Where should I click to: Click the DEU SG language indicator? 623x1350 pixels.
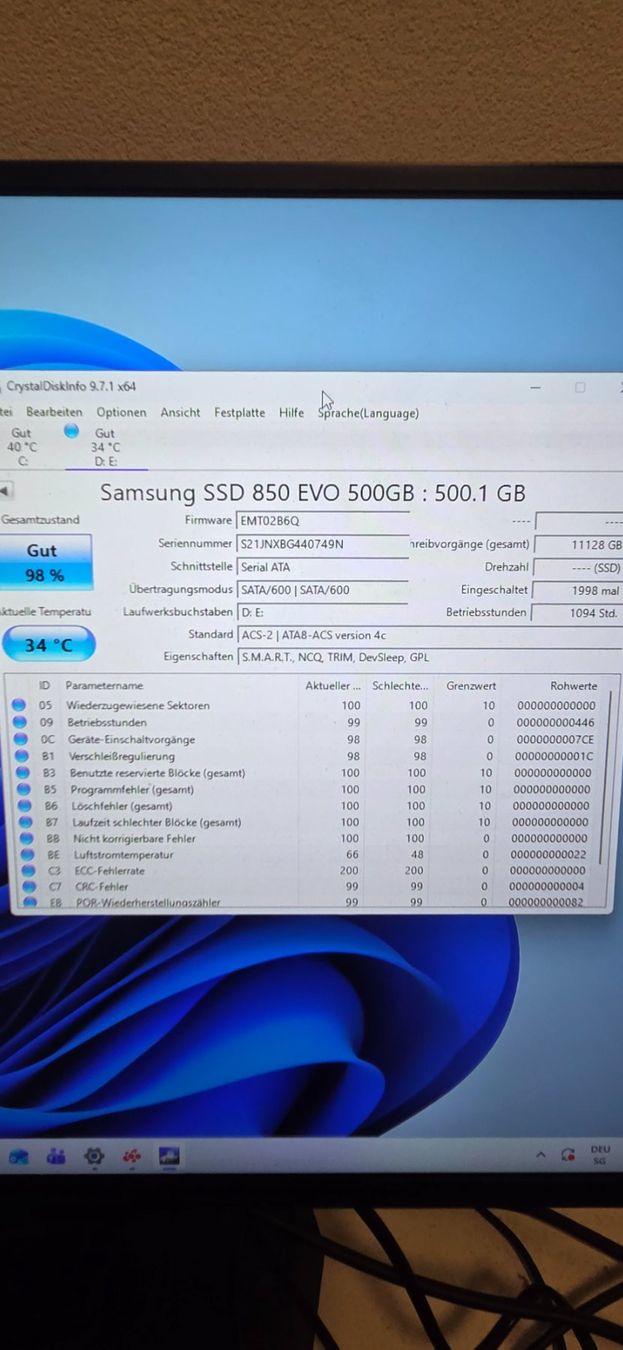point(600,1154)
